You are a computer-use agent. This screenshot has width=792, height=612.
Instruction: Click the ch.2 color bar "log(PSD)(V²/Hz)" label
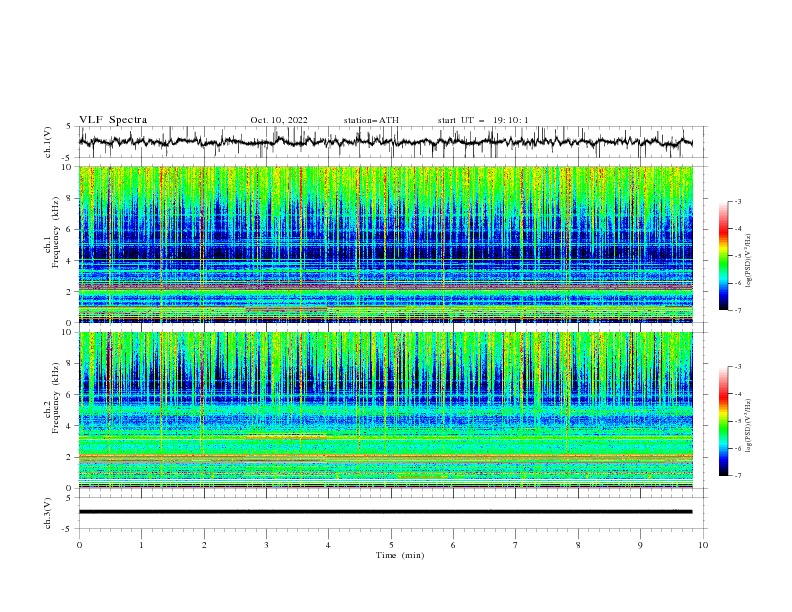[749, 425]
